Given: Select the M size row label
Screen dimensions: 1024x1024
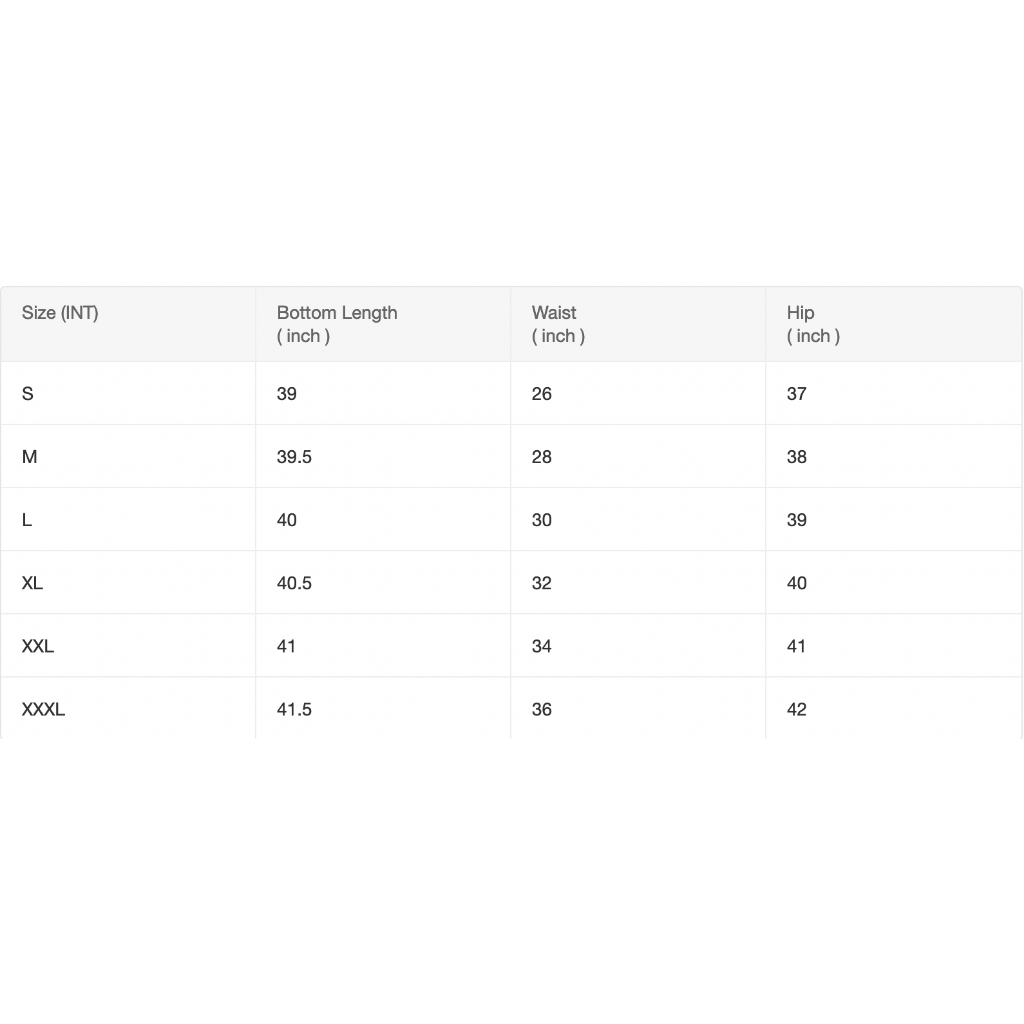Looking at the screenshot, I should point(29,456).
